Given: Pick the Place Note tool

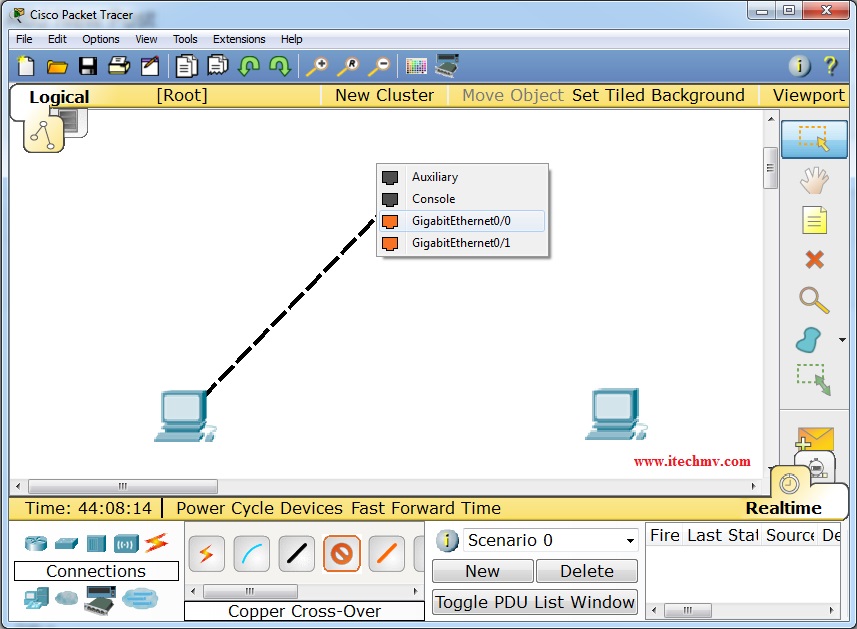Looking at the screenshot, I should (814, 220).
